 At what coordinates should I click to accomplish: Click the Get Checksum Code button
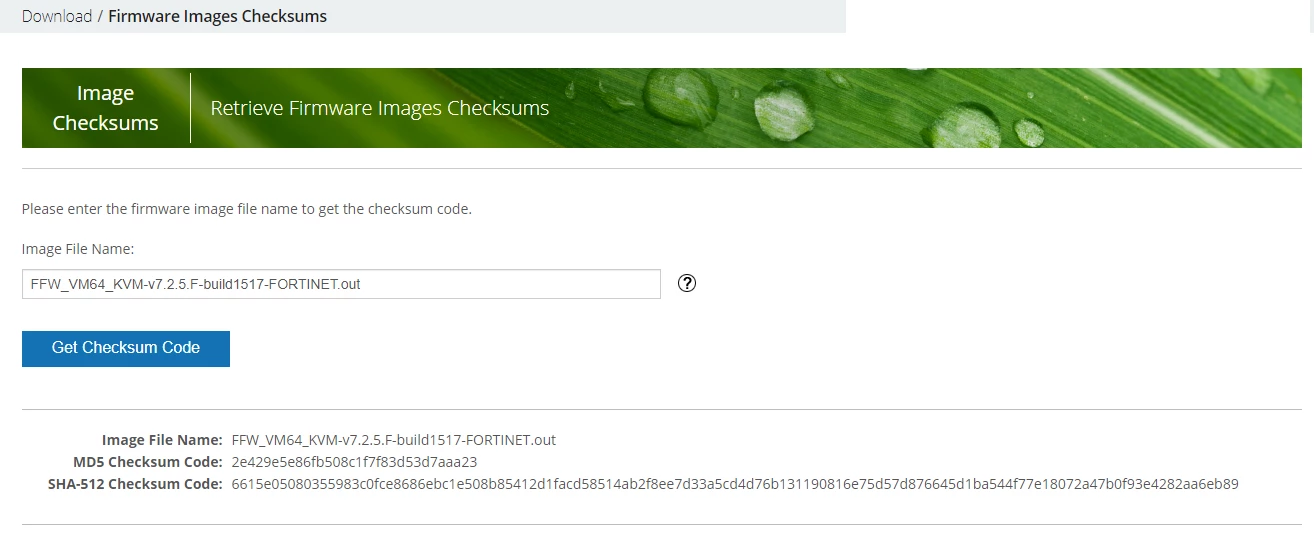coord(126,348)
